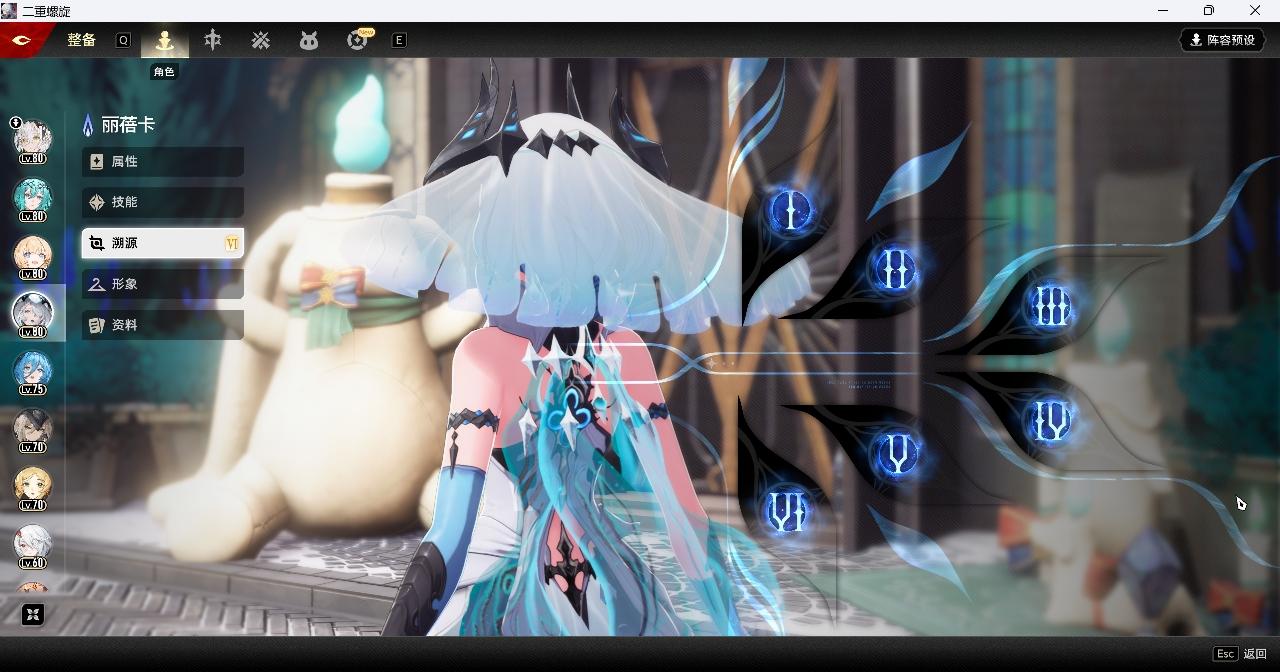Select the blue-haired Lv.75 character avatar
Viewport: 1280px width, 672px height.
(32, 371)
